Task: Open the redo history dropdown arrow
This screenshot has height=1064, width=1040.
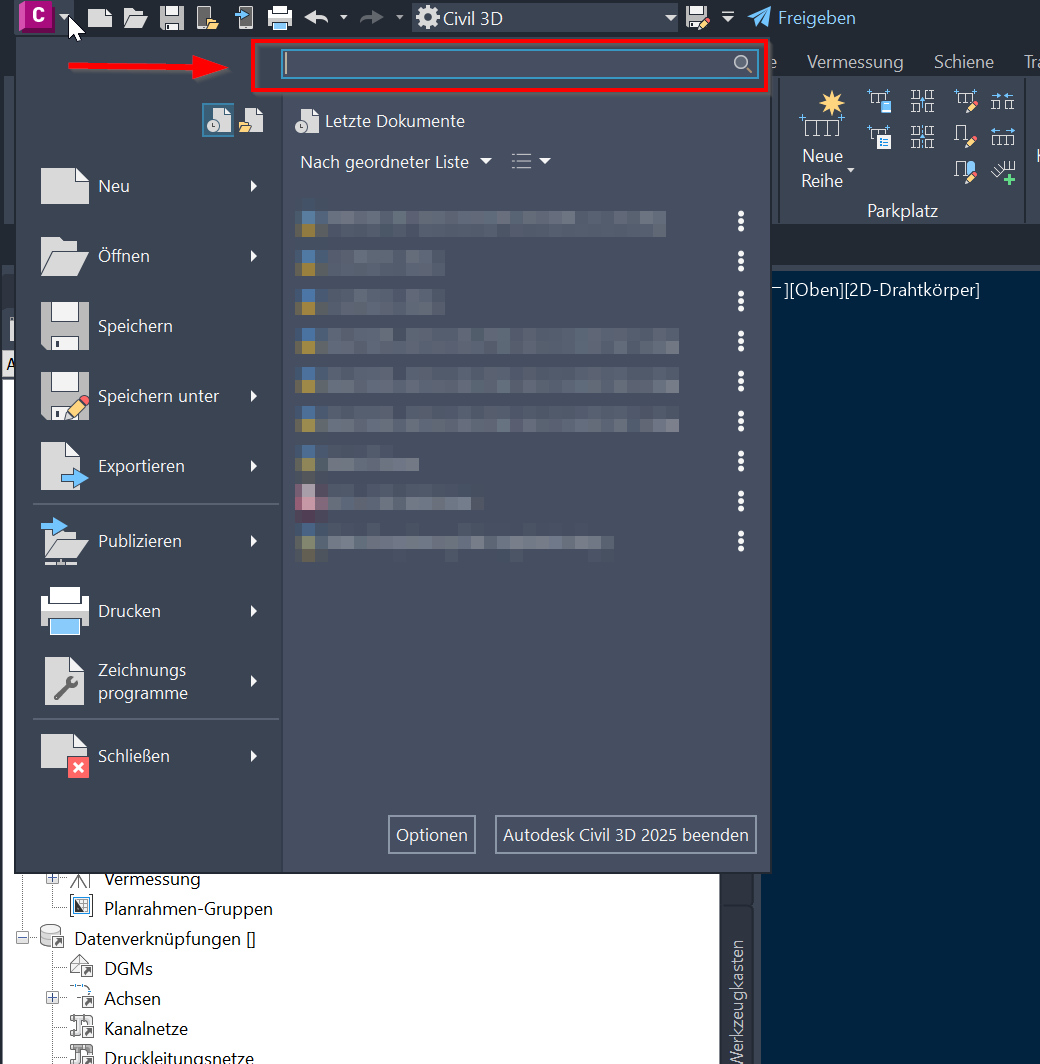Action: (399, 18)
